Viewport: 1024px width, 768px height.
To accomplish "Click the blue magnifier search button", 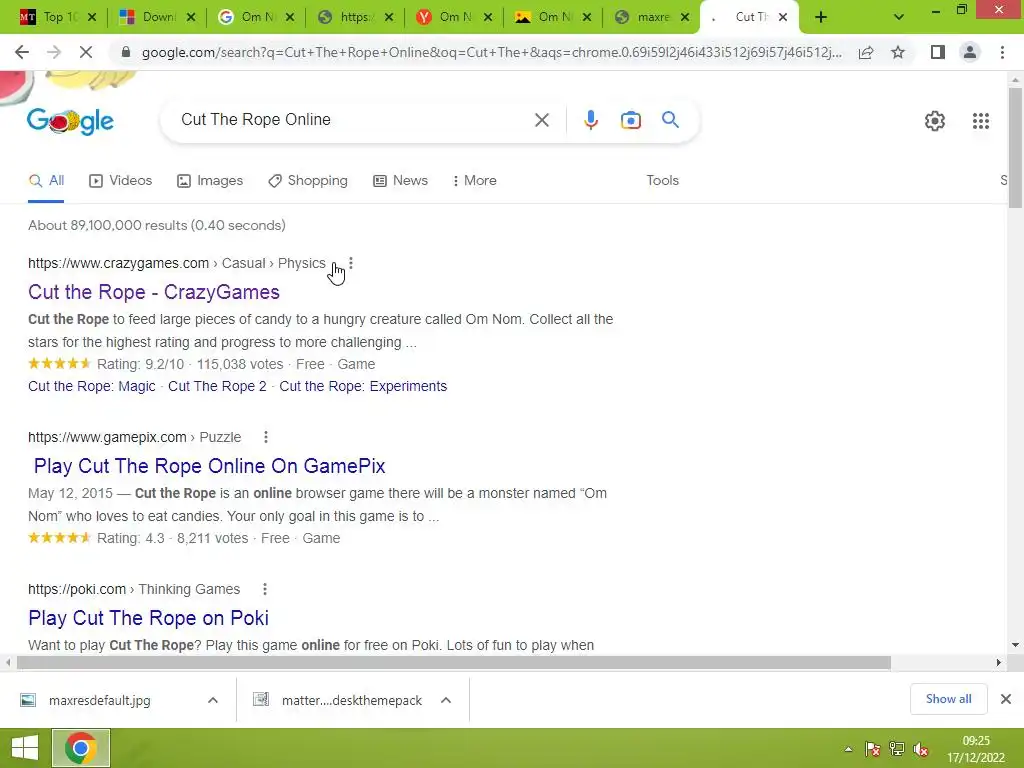I will (670, 120).
